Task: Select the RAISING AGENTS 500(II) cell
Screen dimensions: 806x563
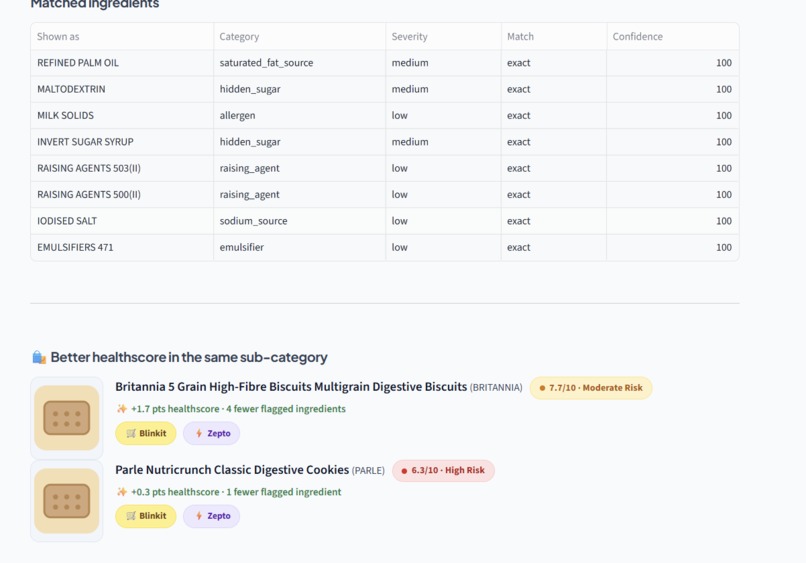Action: (x=122, y=194)
